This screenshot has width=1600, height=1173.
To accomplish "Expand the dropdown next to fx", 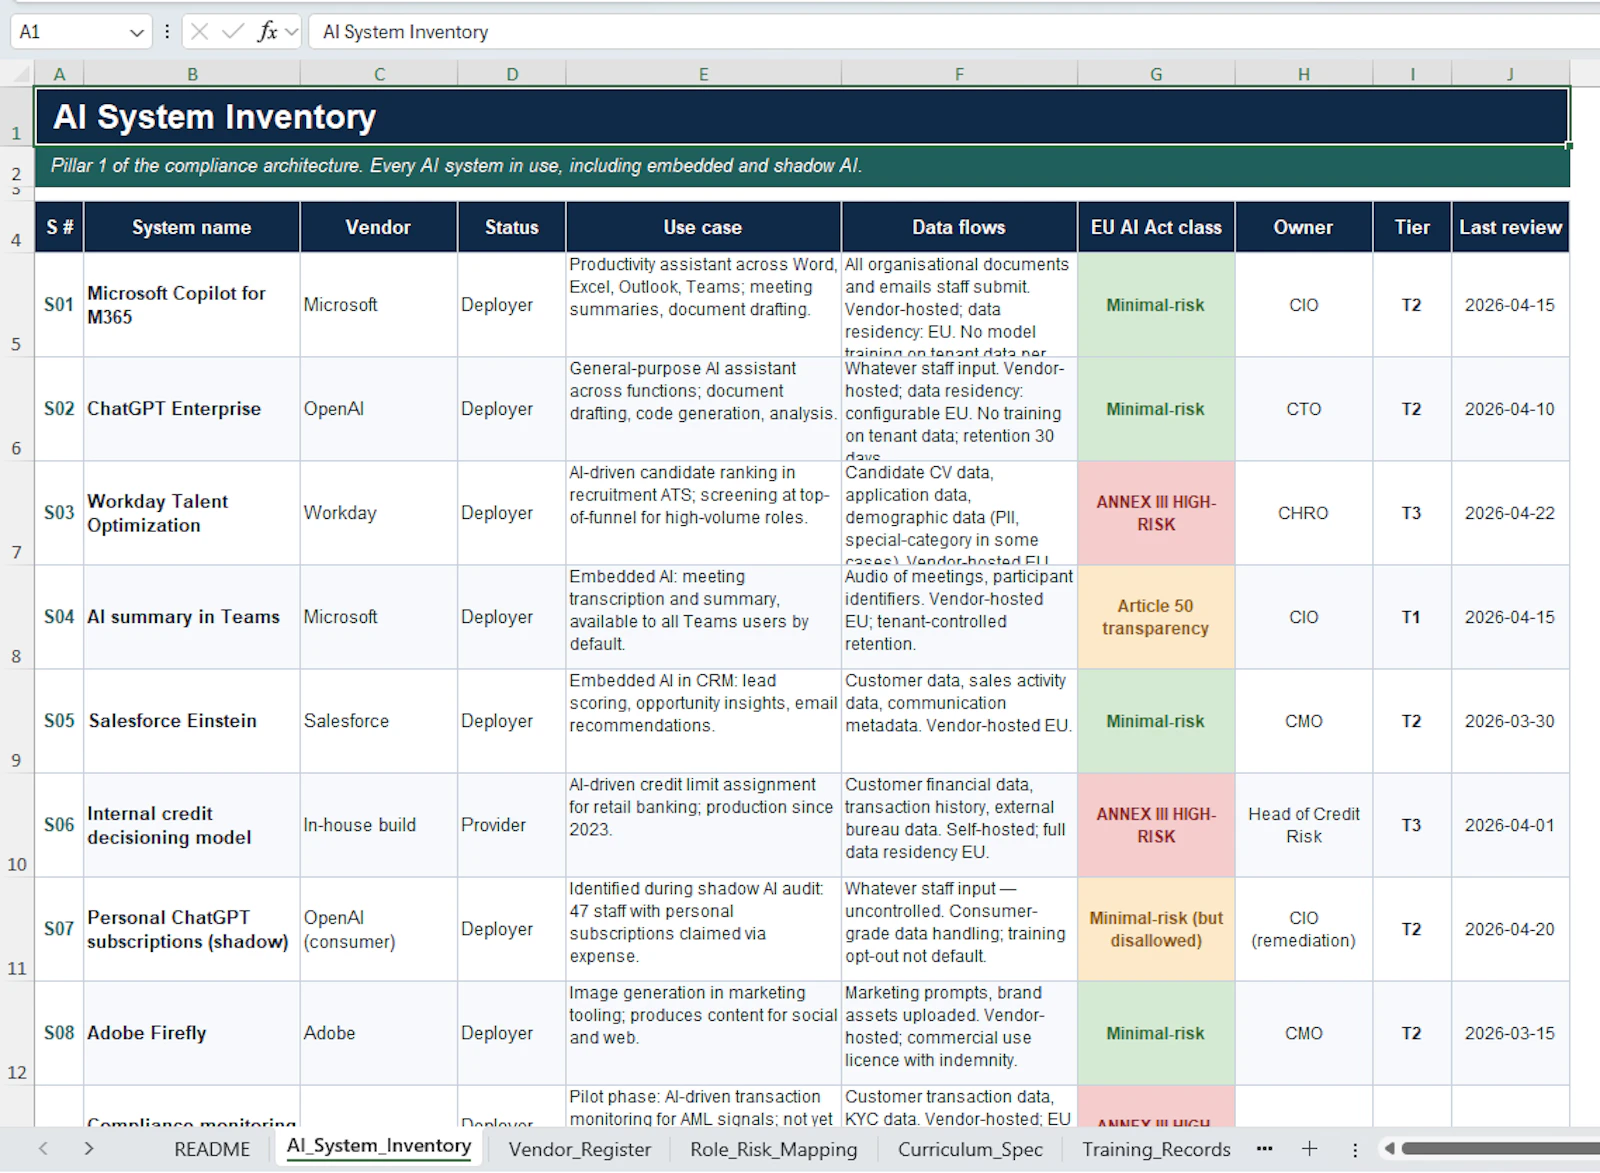I will point(291,32).
